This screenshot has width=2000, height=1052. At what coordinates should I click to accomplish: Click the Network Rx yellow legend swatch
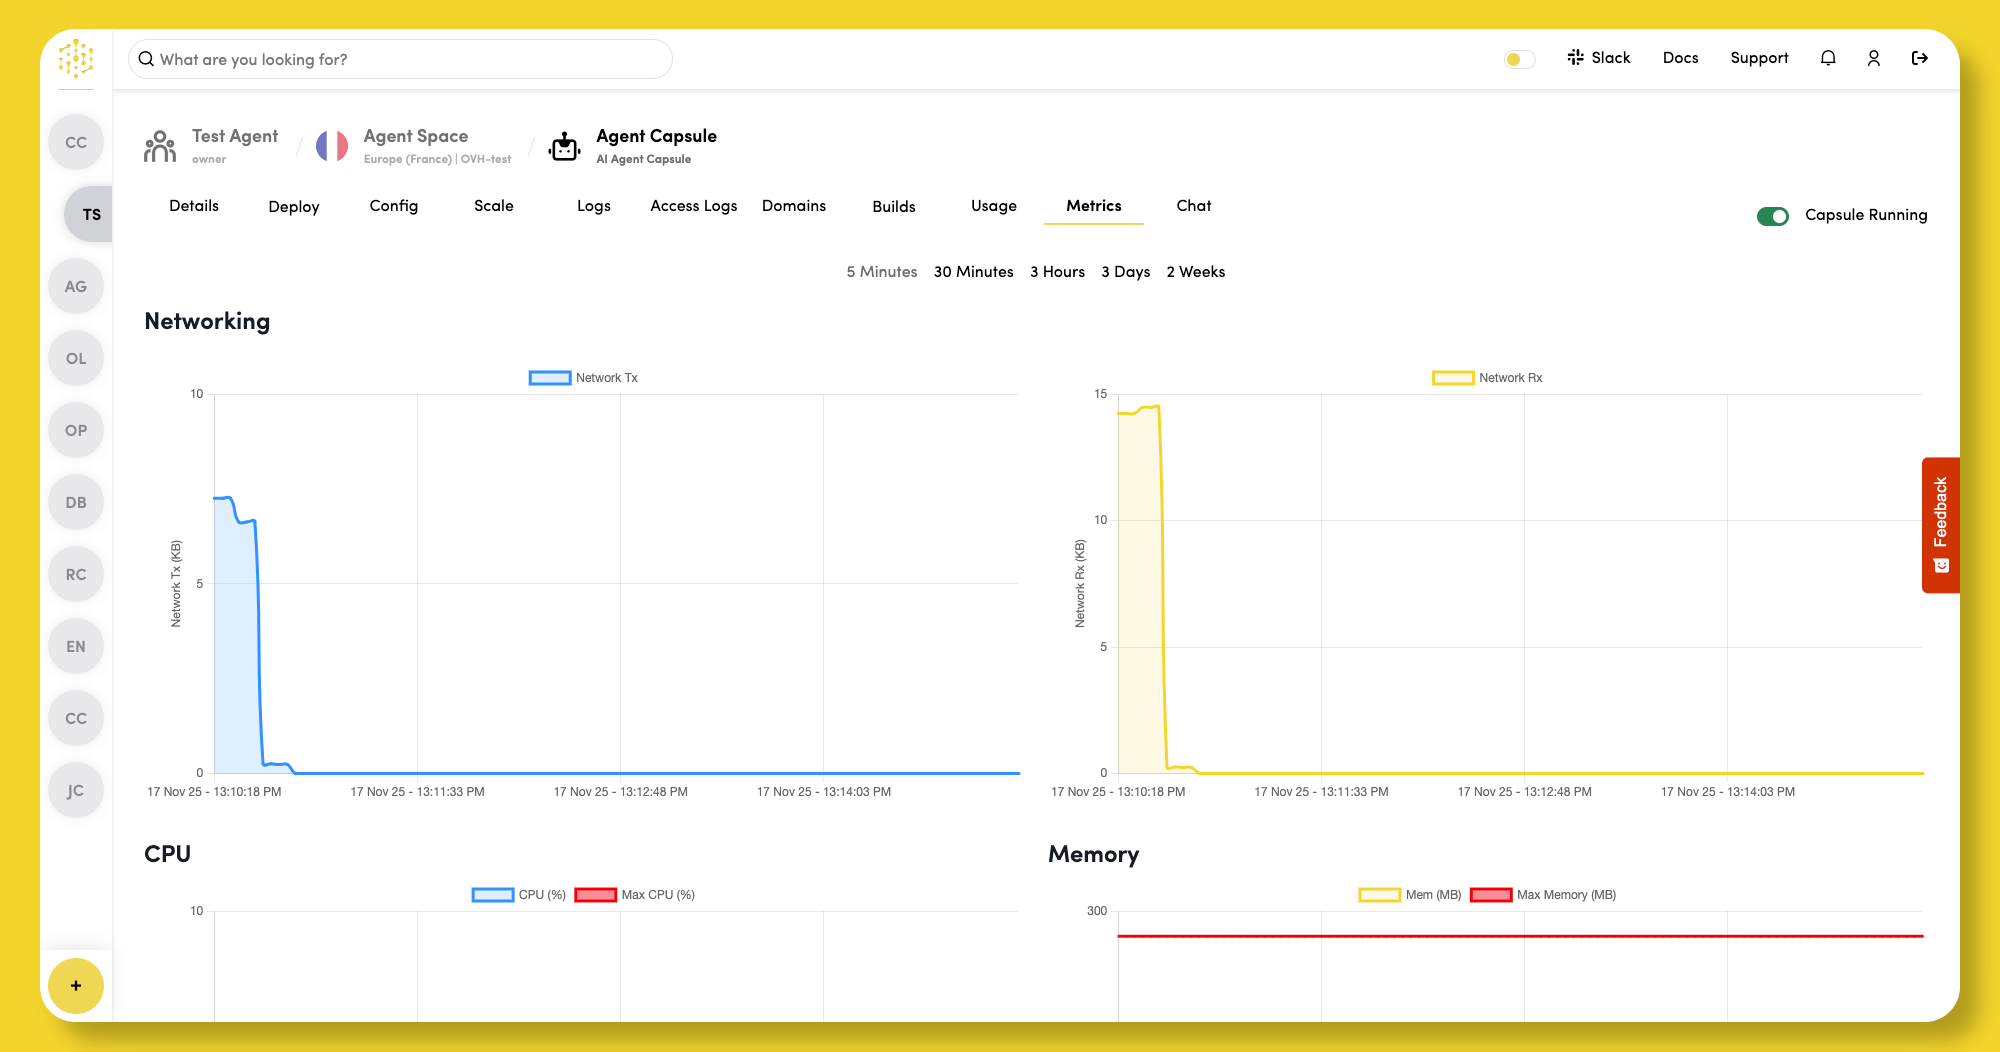tap(1453, 378)
